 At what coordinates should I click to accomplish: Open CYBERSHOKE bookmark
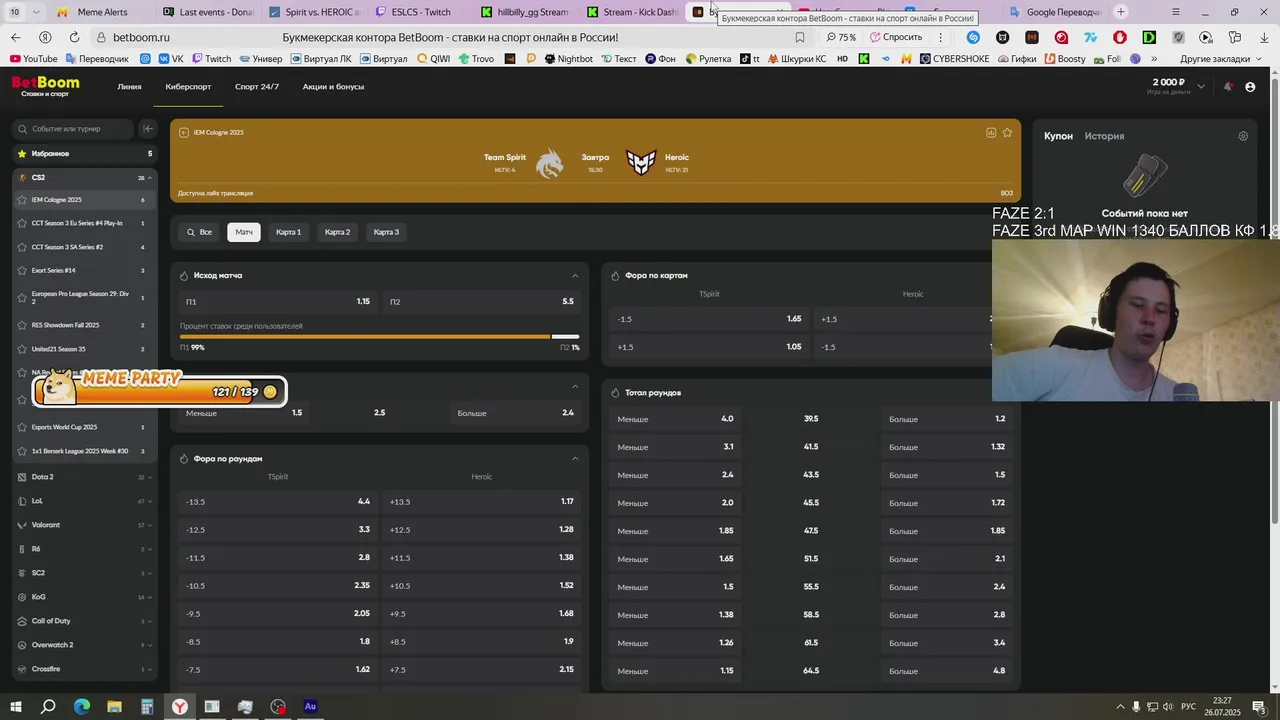coord(954,59)
